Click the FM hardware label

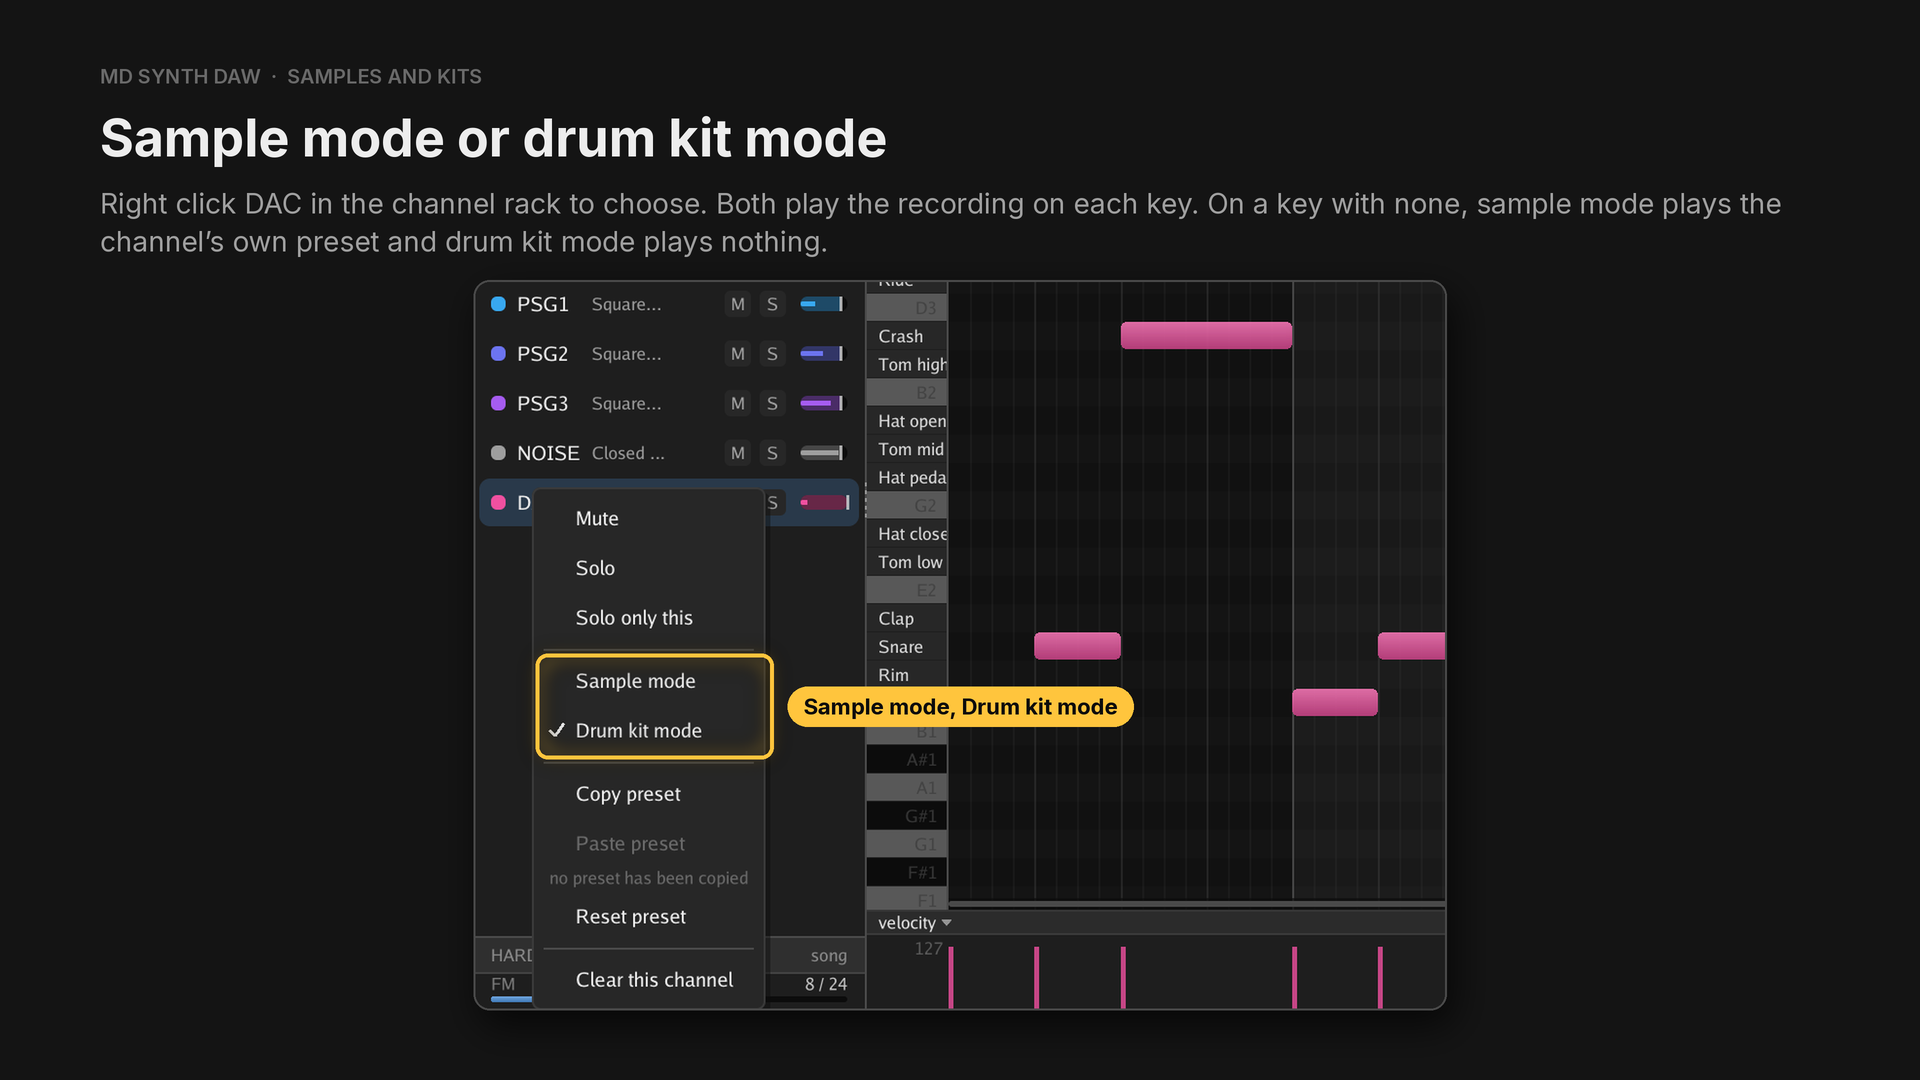pos(503,984)
